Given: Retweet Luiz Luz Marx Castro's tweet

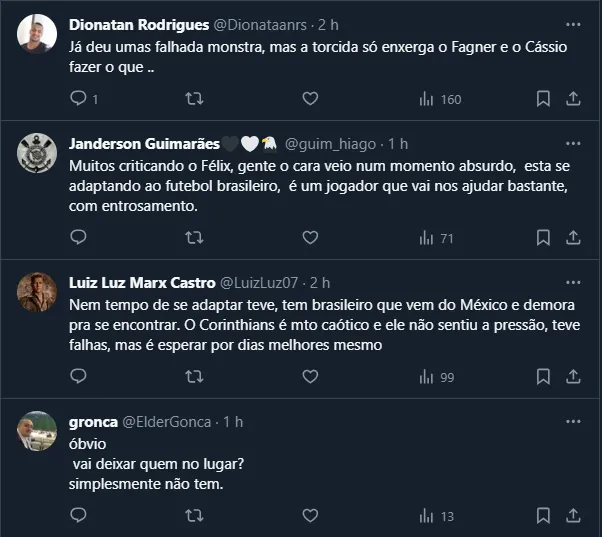Looking at the screenshot, I should click(194, 377).
